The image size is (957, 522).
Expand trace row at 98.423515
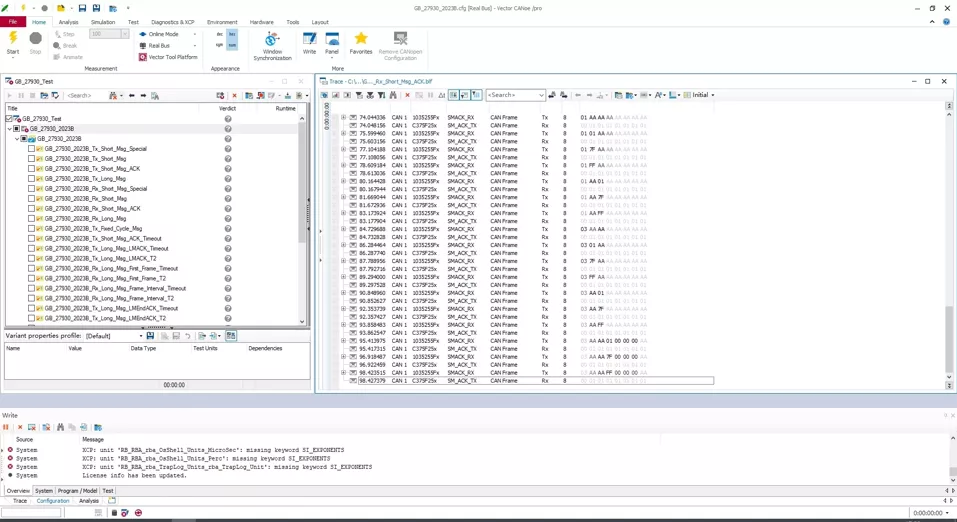coord(343,372)
